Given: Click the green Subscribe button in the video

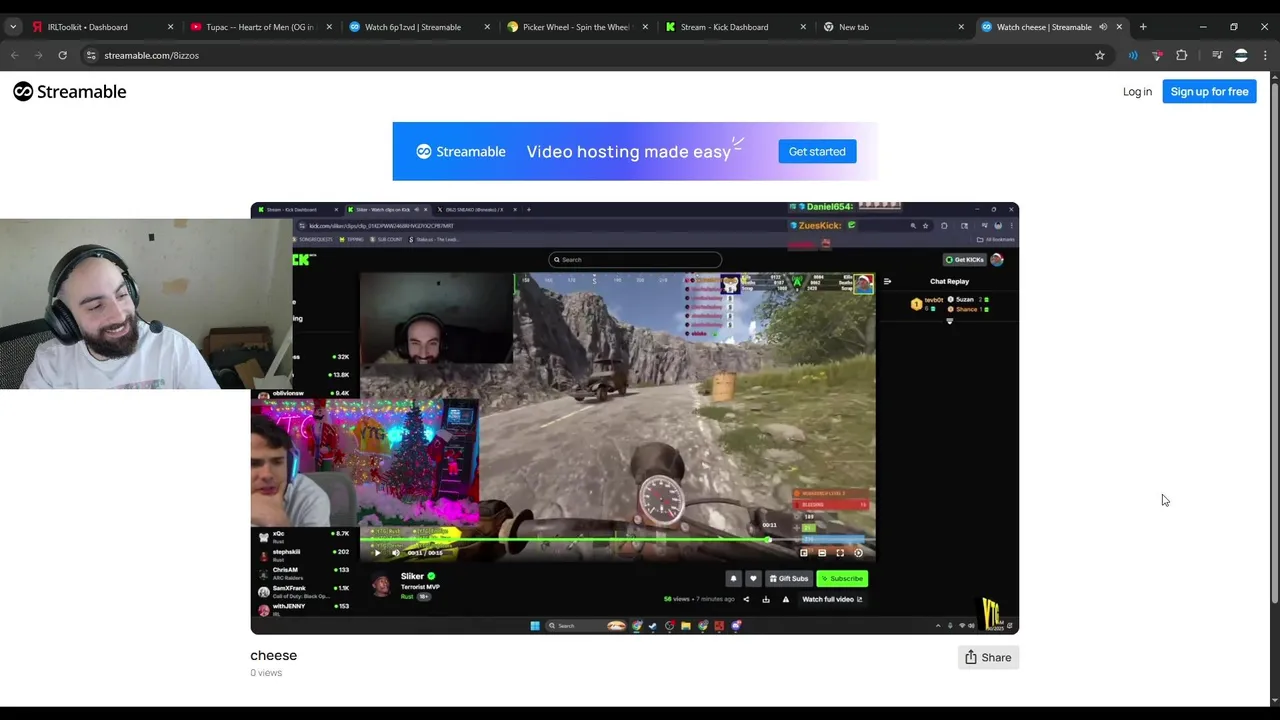Looking at the screenshot, I should 842,578.
